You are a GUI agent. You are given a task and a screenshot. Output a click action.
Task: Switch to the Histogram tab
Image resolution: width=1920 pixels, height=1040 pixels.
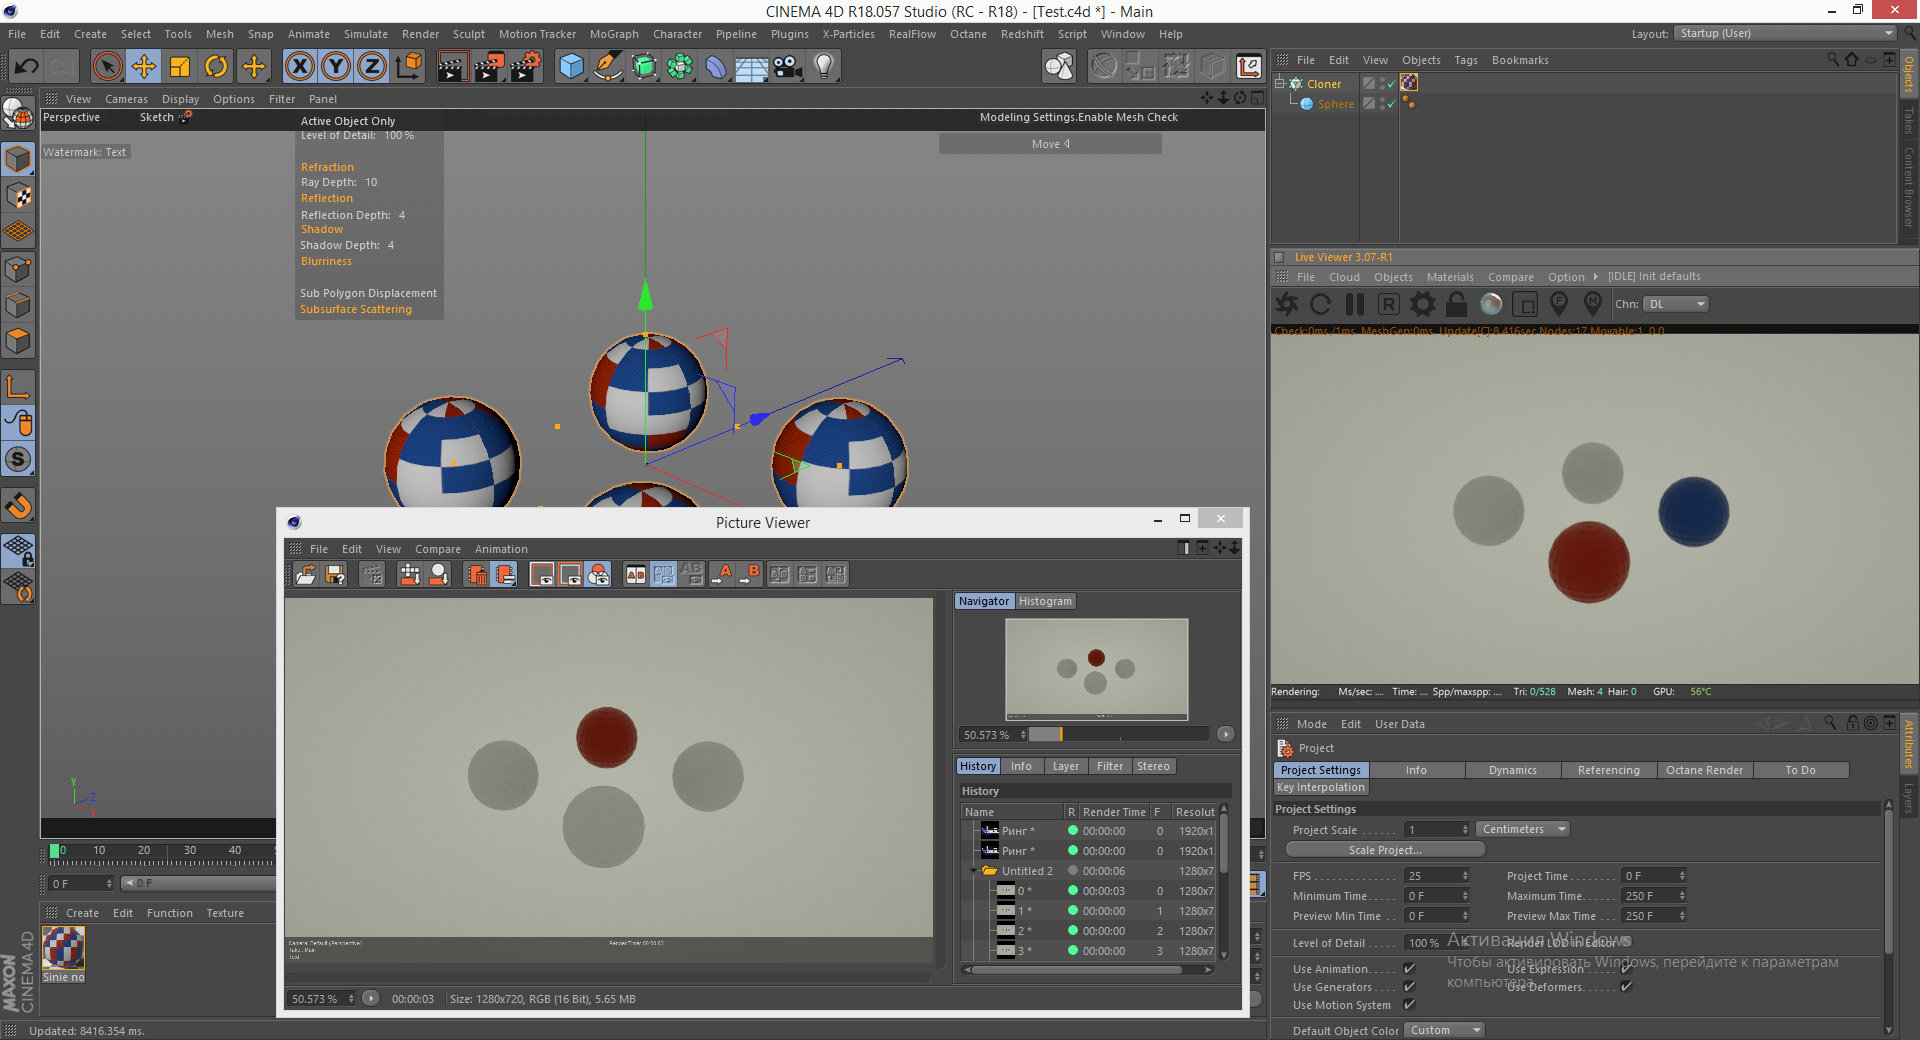(x=1045, y=601)
